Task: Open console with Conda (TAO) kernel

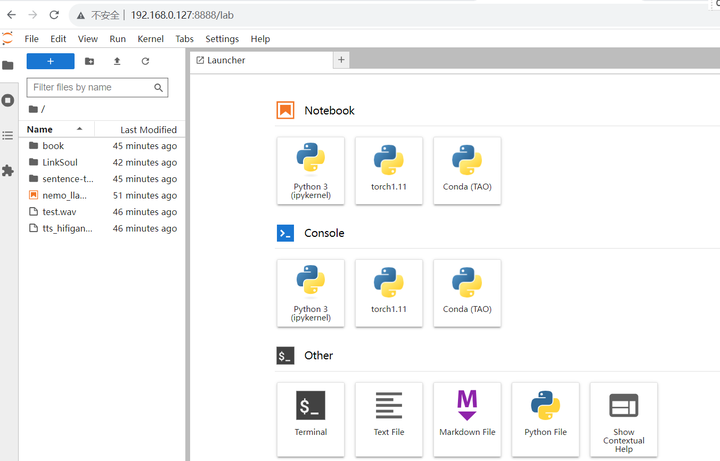Action: (467, 293)
